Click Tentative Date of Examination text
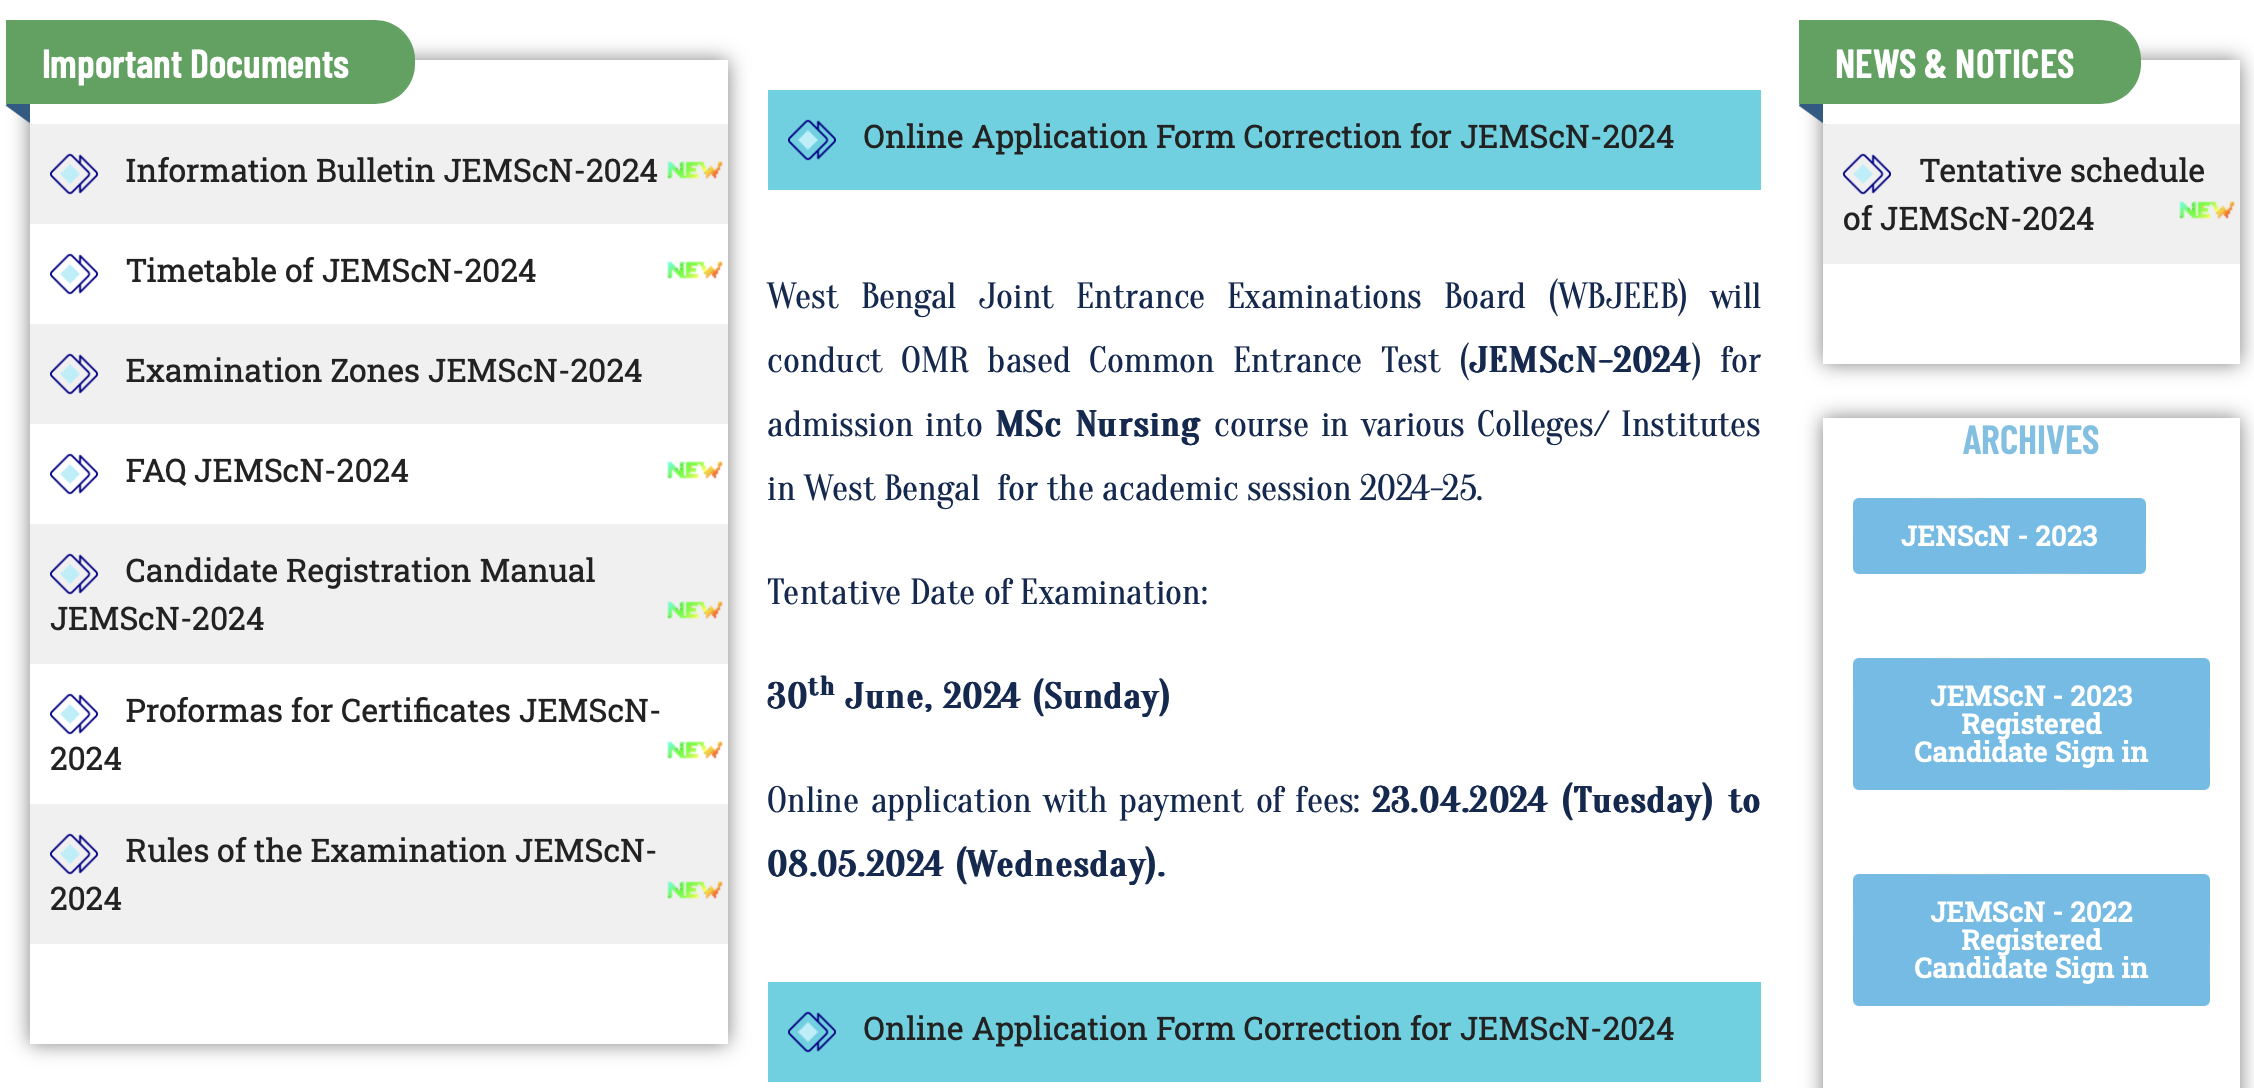2254x1088 pixels. tap(987, 593)
